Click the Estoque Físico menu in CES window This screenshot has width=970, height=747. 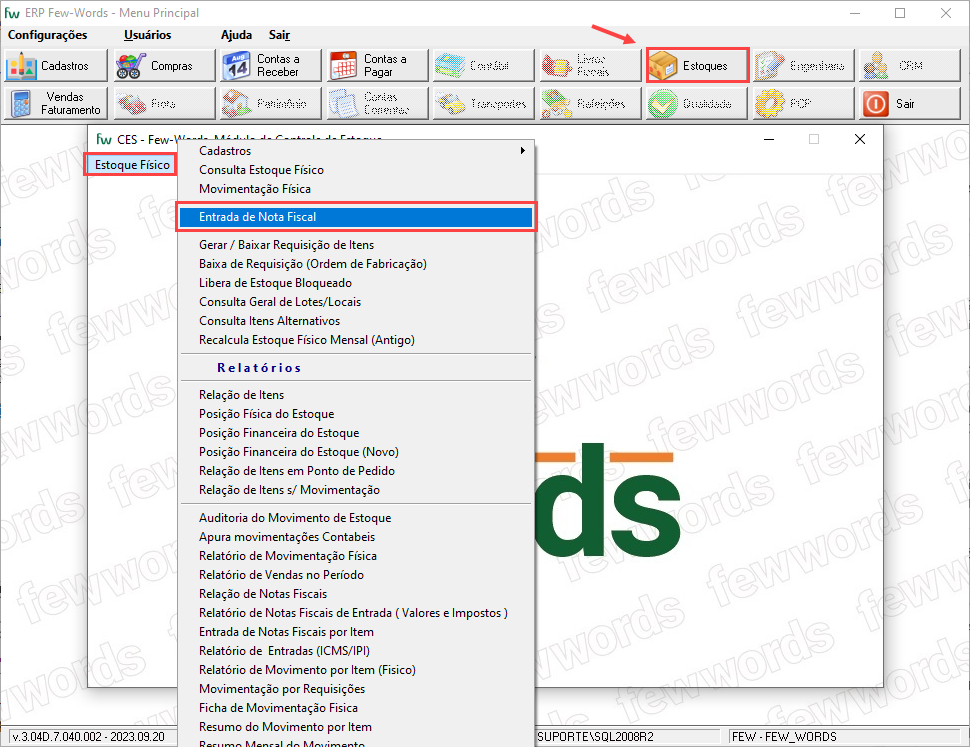[x=132, y=165]
